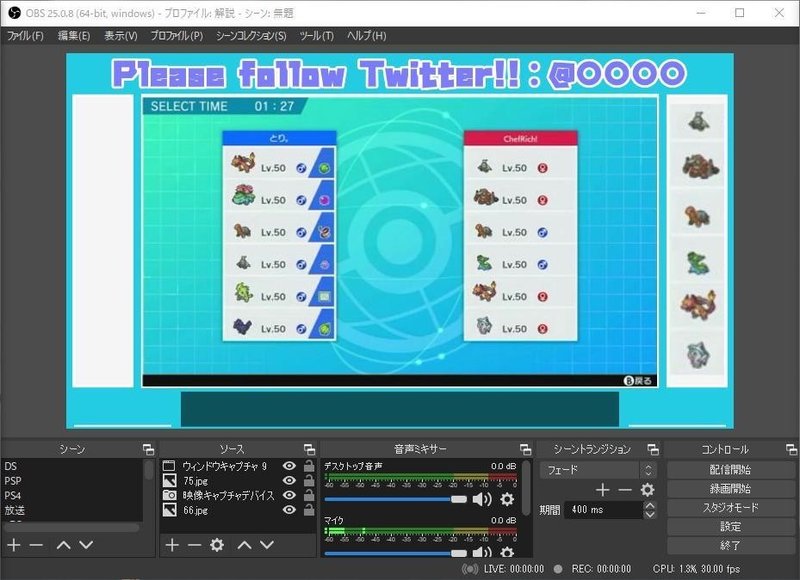
Task: Pop out the ソース dock panel
Action: point(309,449)
